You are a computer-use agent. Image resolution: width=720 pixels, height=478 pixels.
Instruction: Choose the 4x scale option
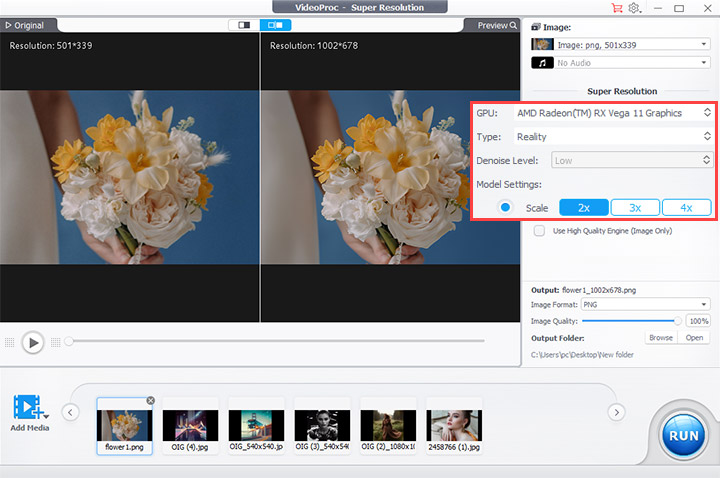pos(686,208)
